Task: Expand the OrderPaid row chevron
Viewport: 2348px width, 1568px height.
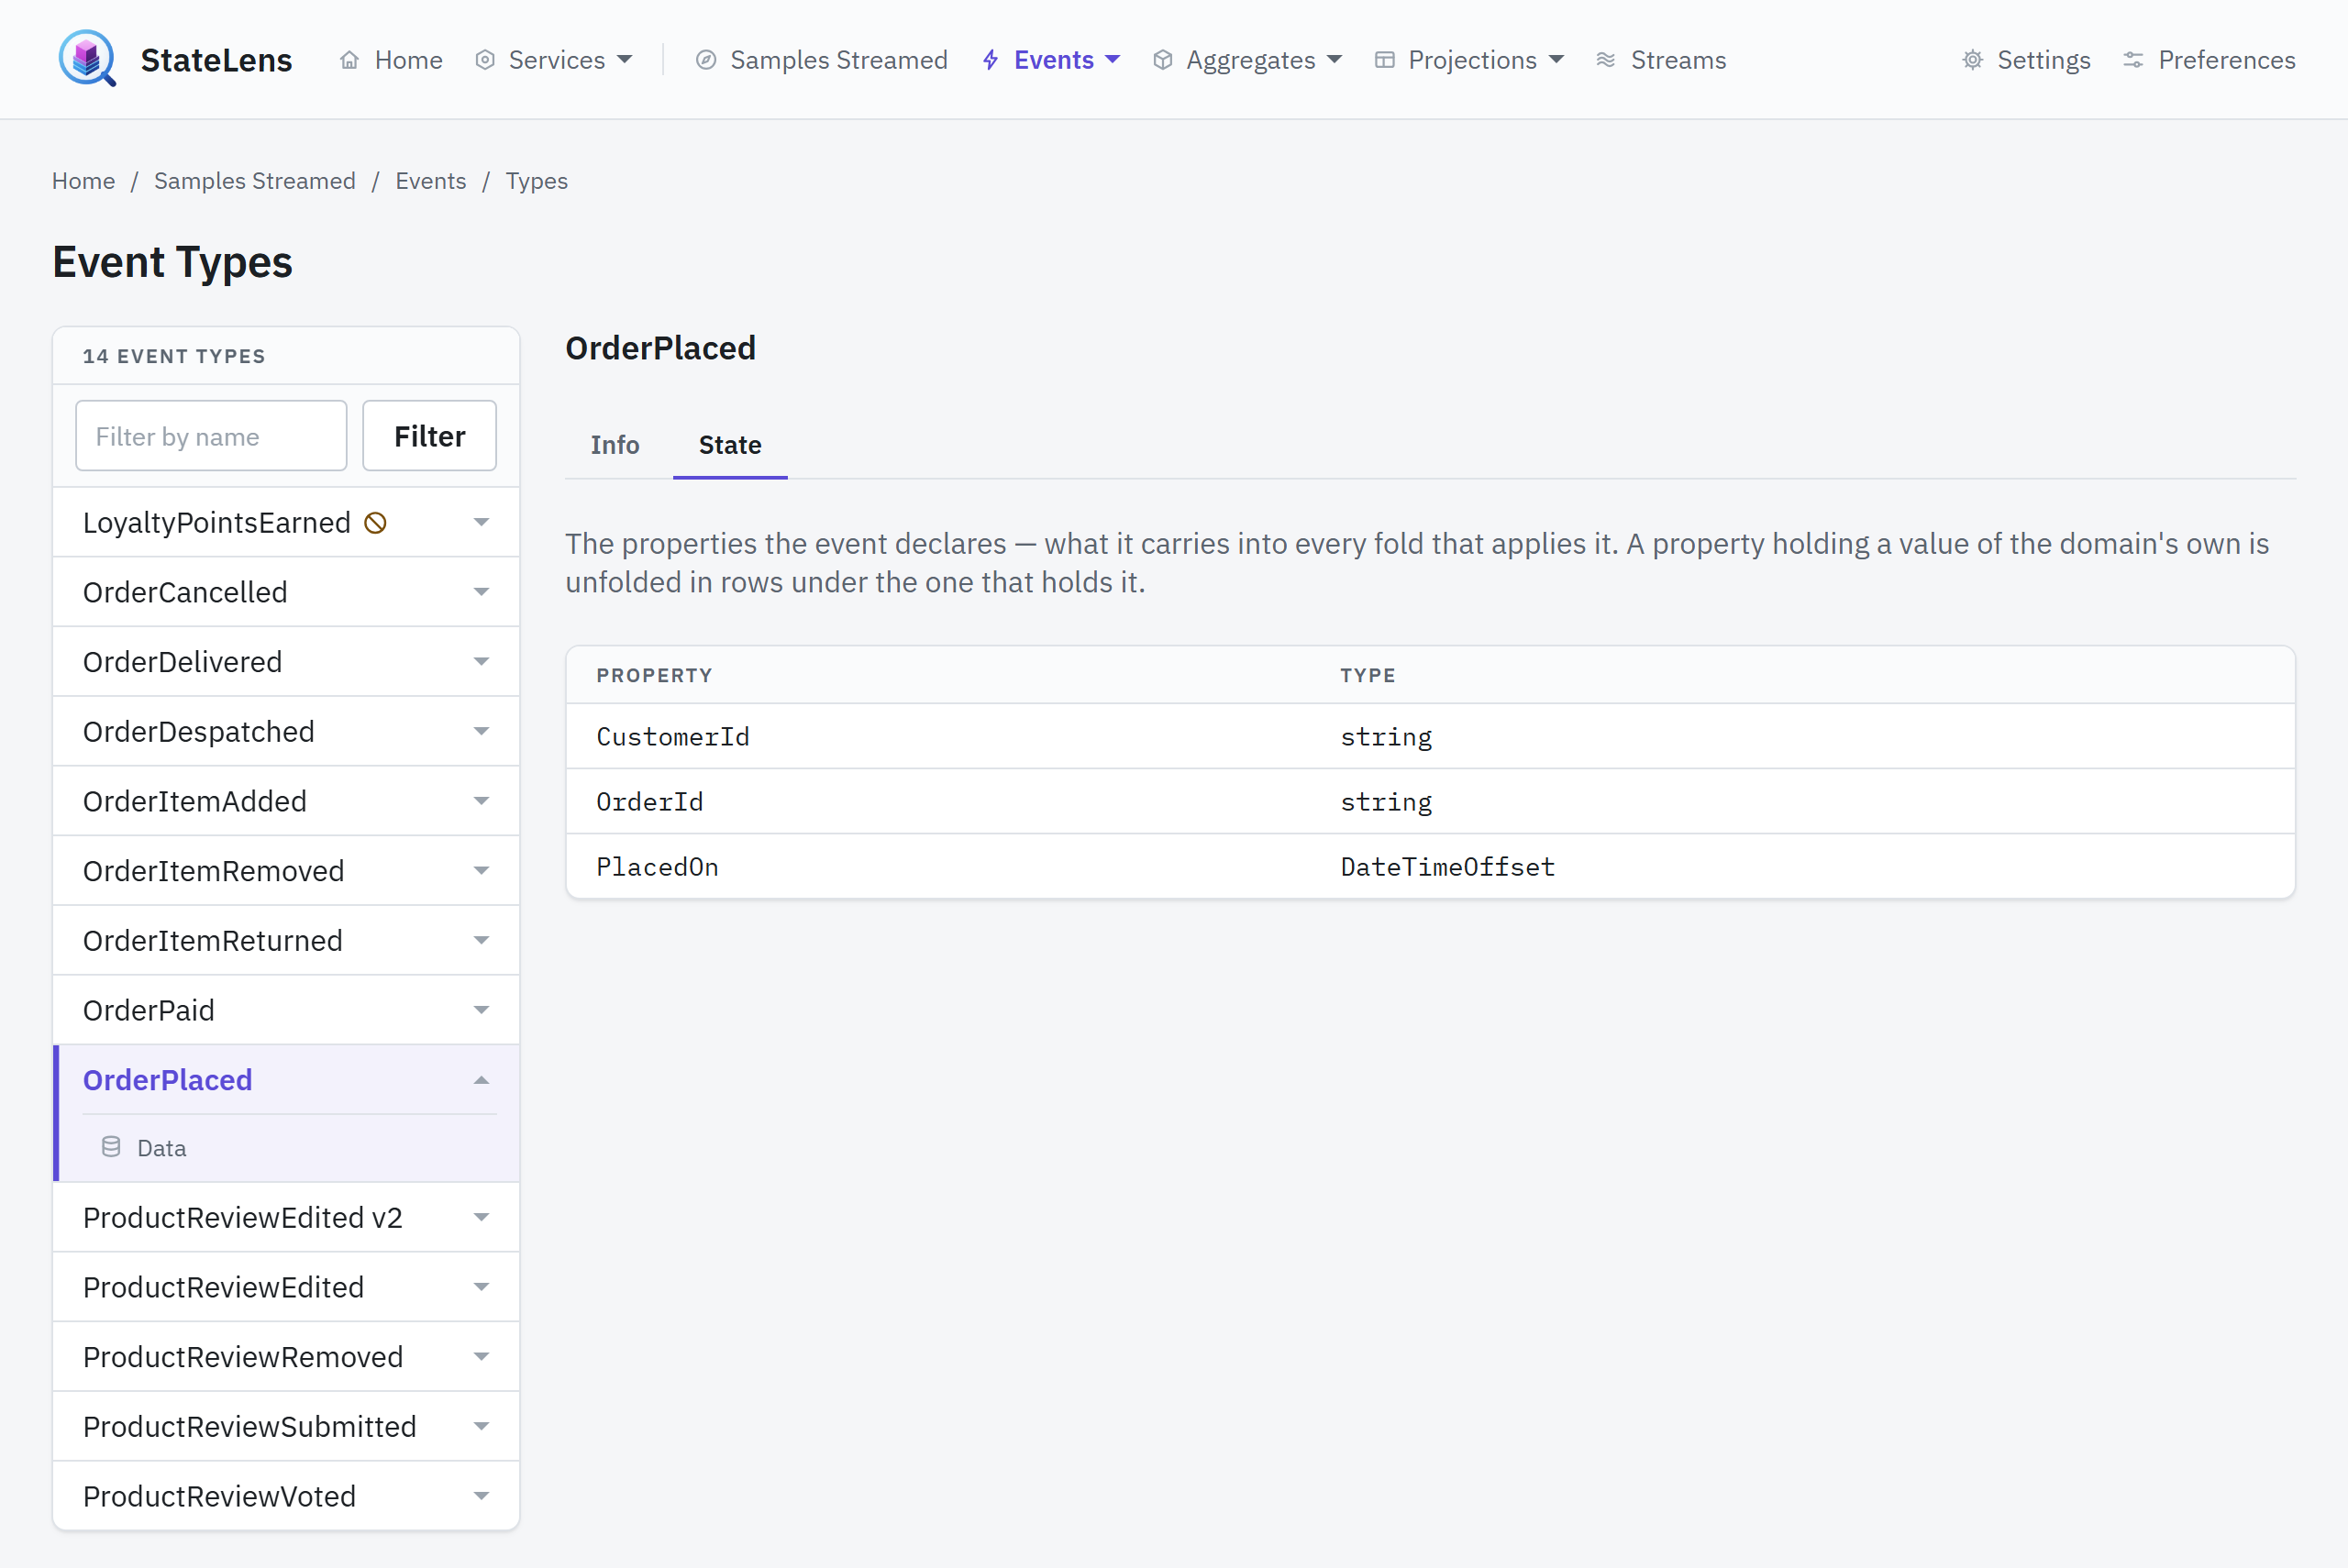Action: tap(481, 1010)
